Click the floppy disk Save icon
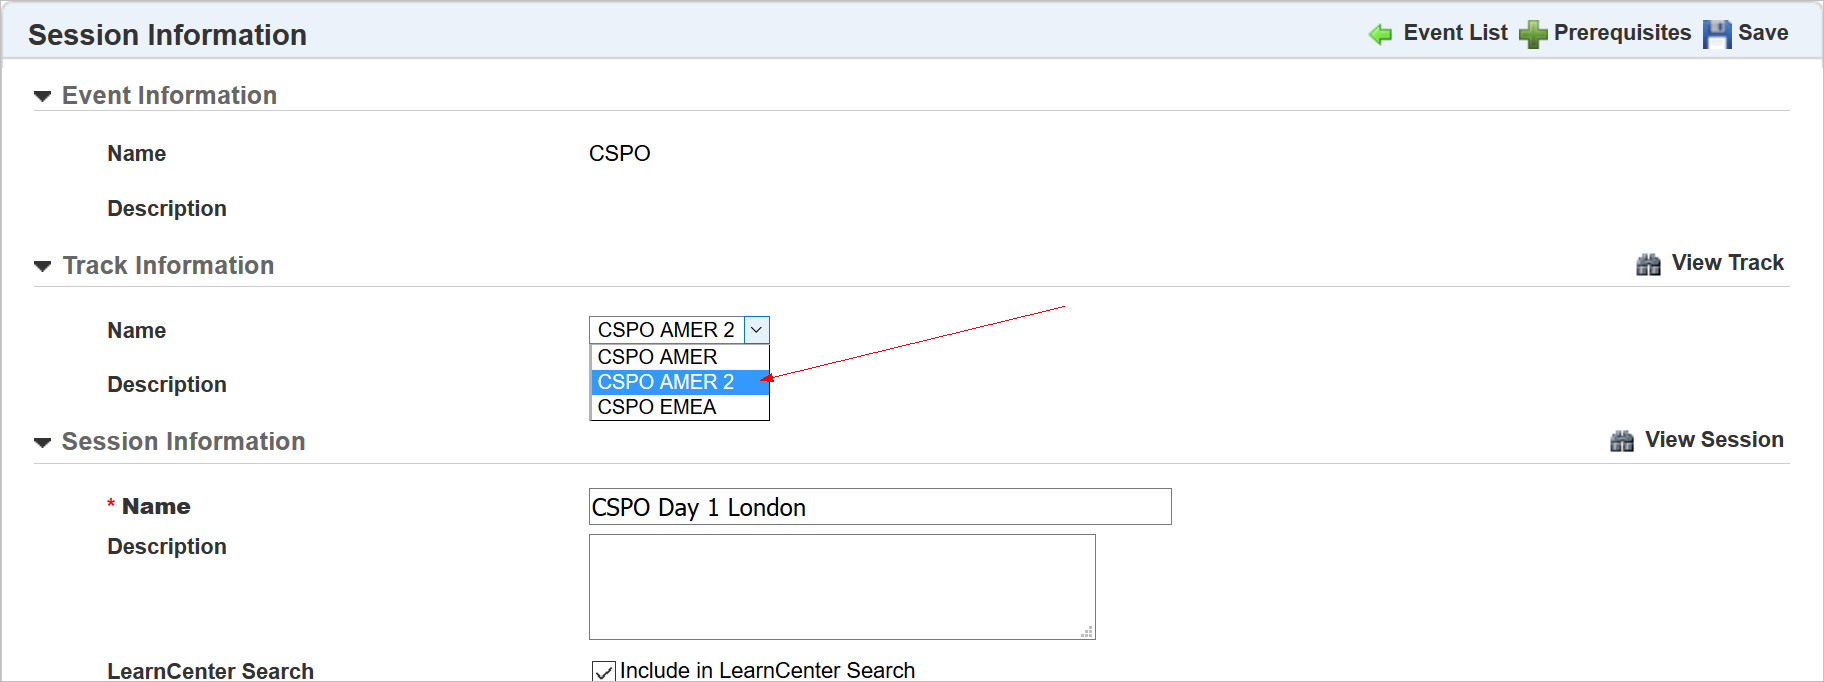Screen dimensions: 1824x682 pyautogui.click(x=1717, y=34)
